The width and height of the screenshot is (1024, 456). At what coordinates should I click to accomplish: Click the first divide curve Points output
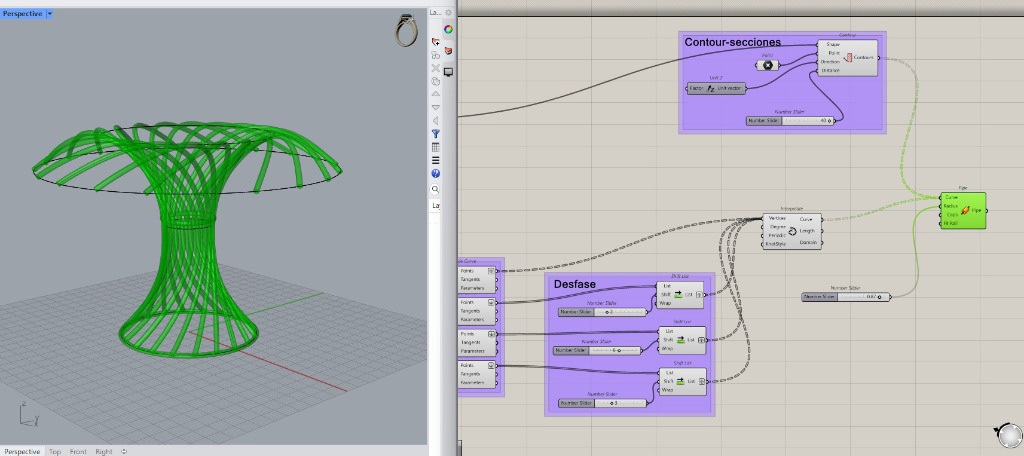click(x=468, y=270)
